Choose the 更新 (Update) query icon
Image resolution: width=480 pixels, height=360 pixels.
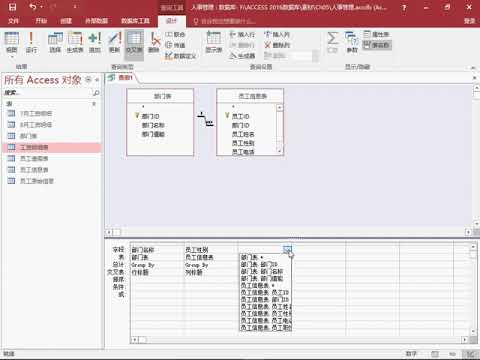click(x=114, y=43)
